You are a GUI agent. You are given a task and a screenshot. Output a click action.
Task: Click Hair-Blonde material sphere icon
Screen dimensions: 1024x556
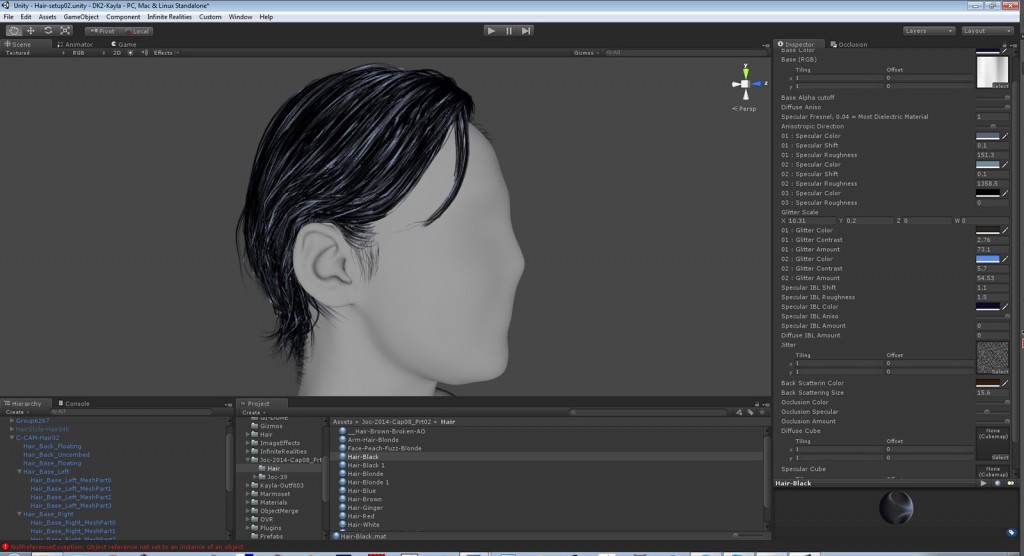coord(342,474)
